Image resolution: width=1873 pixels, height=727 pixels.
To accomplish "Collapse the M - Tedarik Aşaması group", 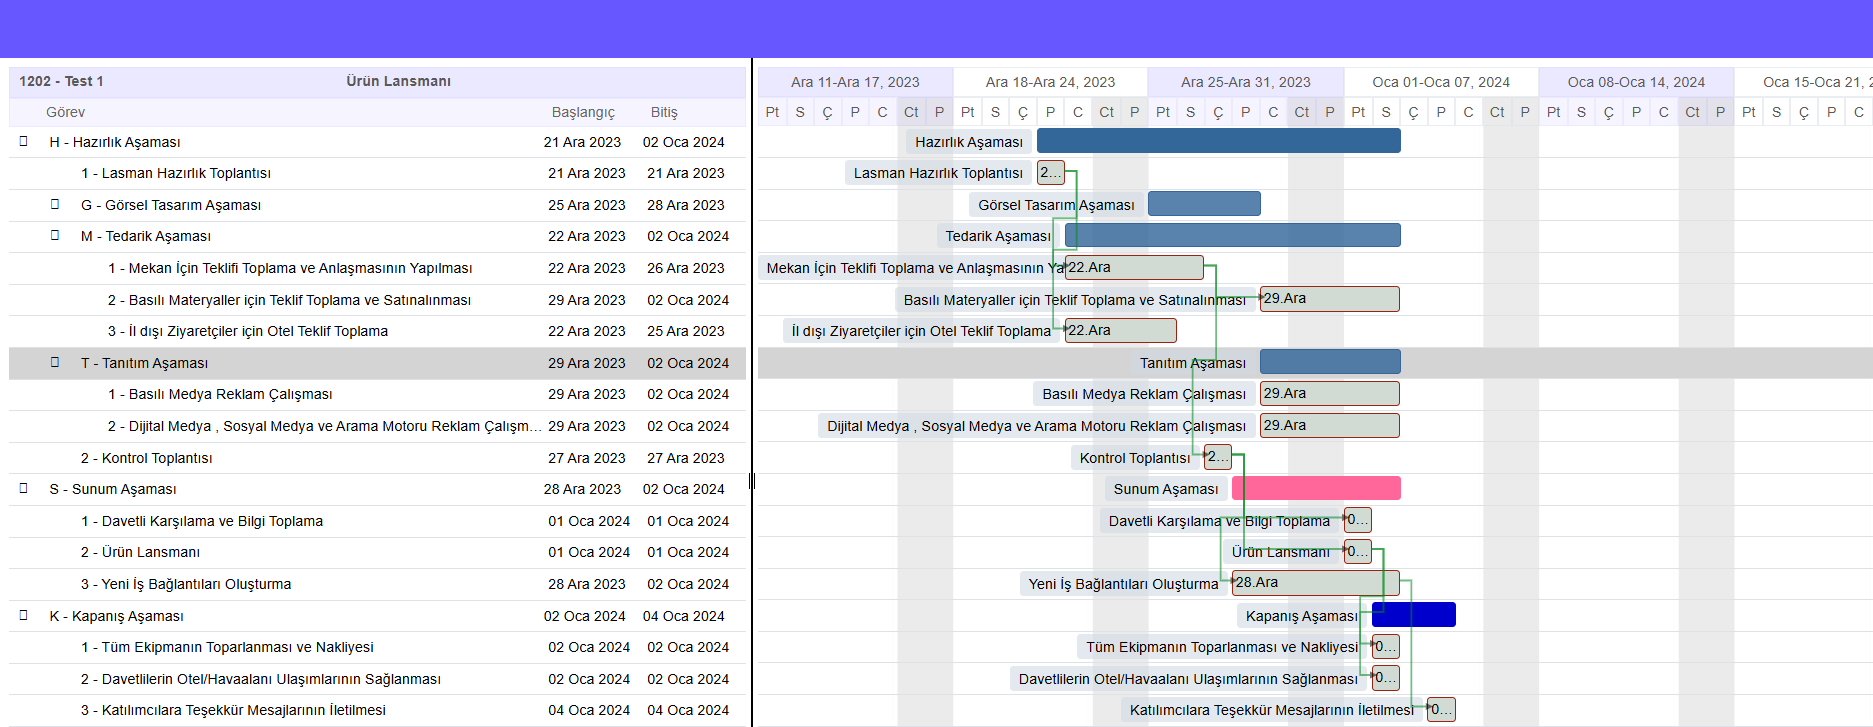I will (x=56, y=235).
